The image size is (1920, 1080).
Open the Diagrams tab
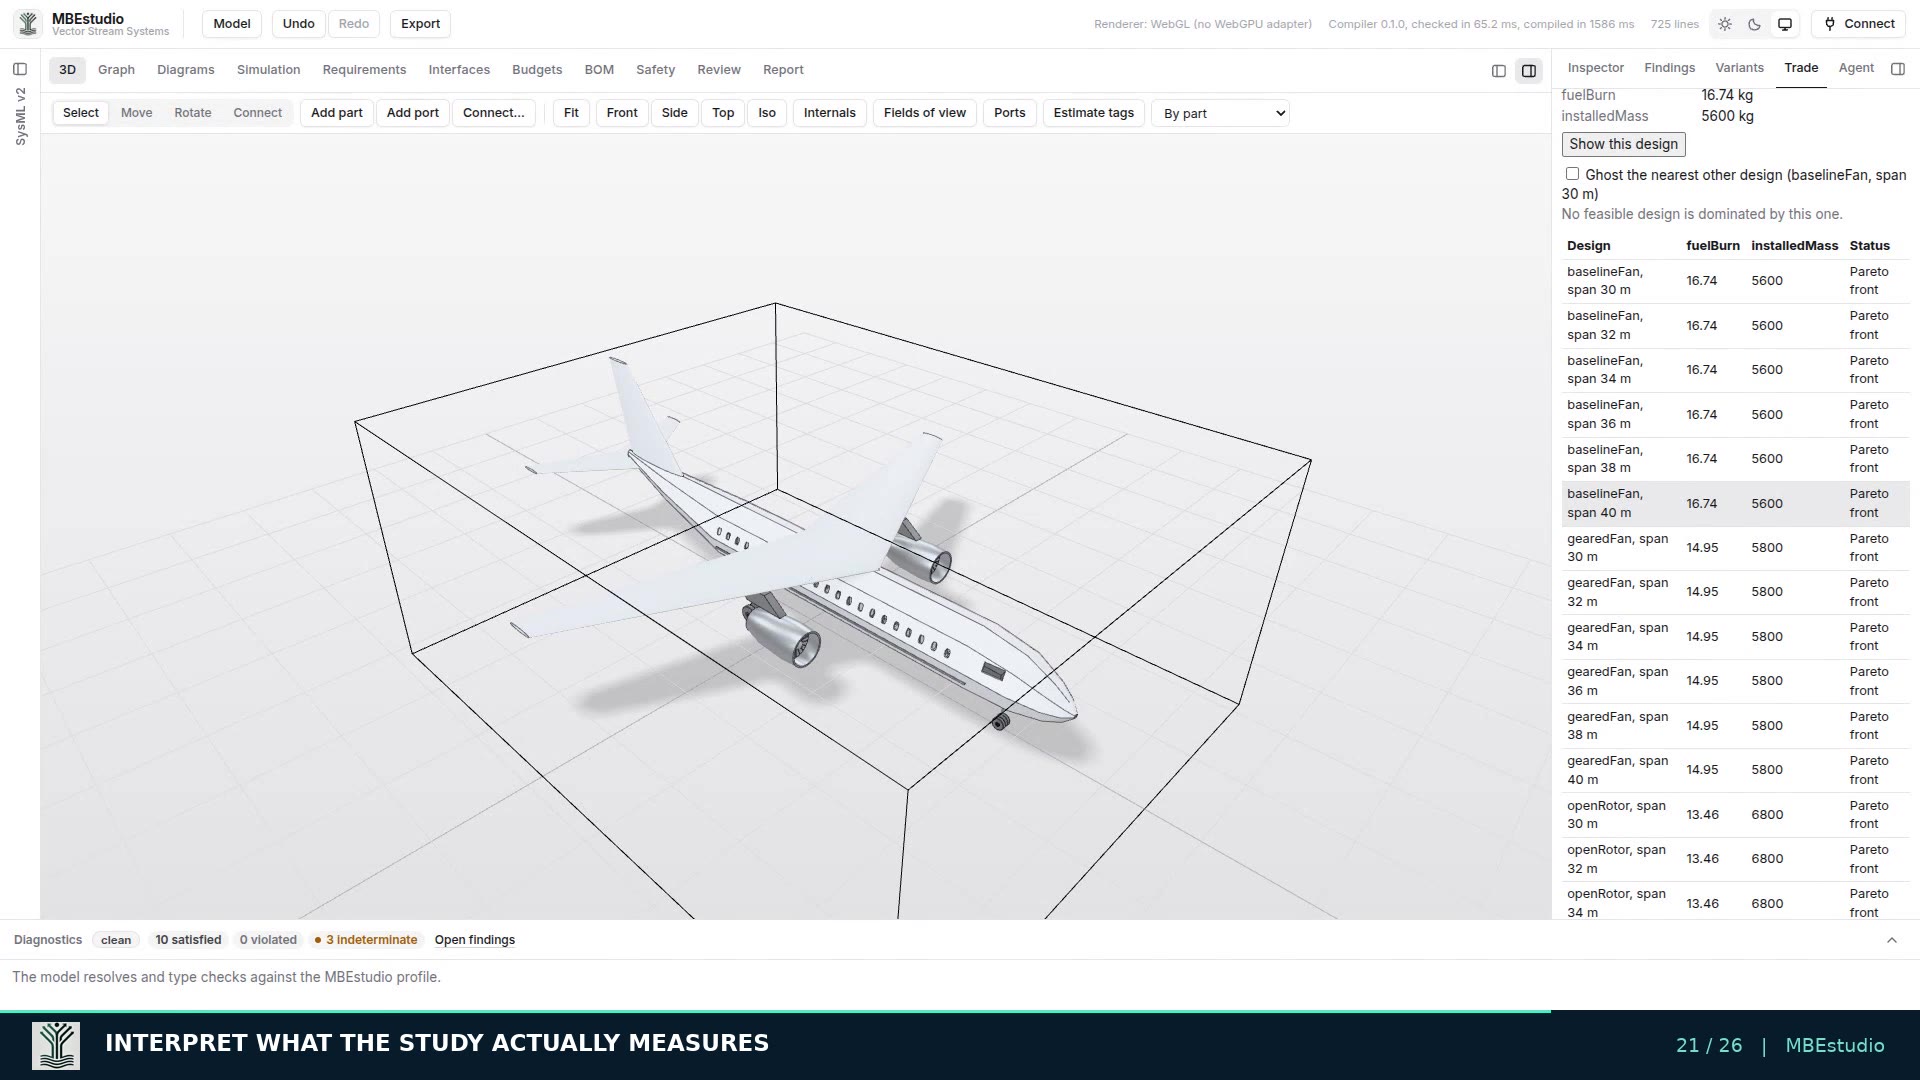186,70
